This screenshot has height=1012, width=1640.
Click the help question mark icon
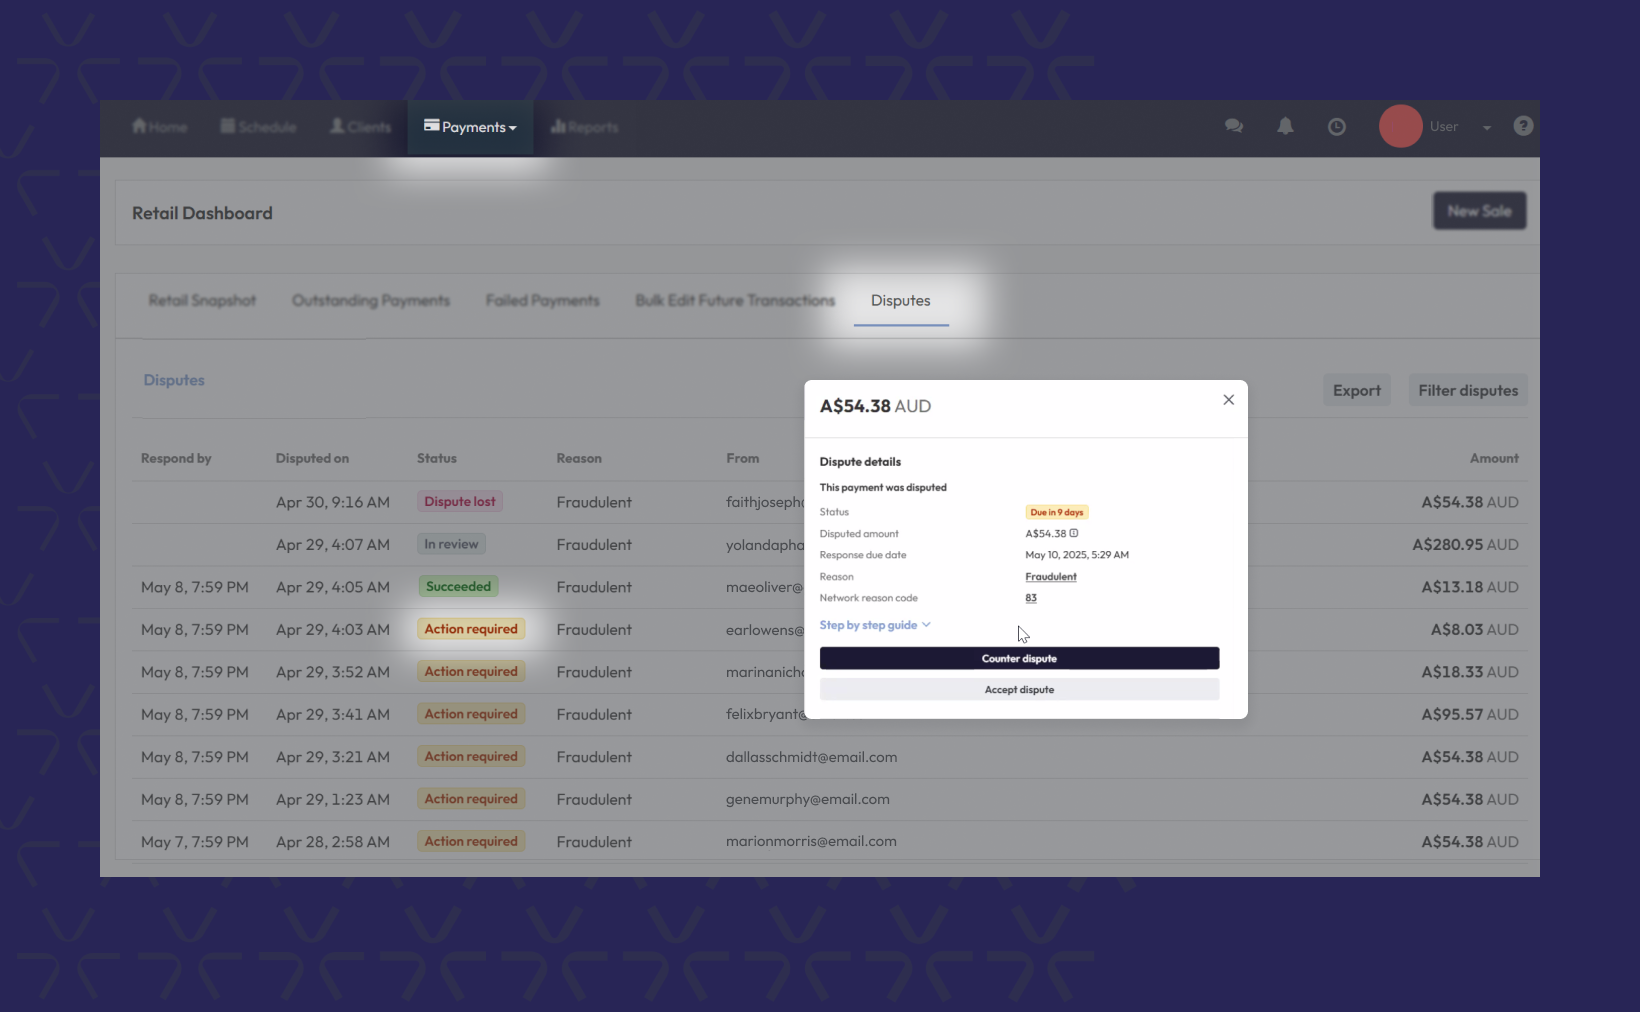[1523, 126]
